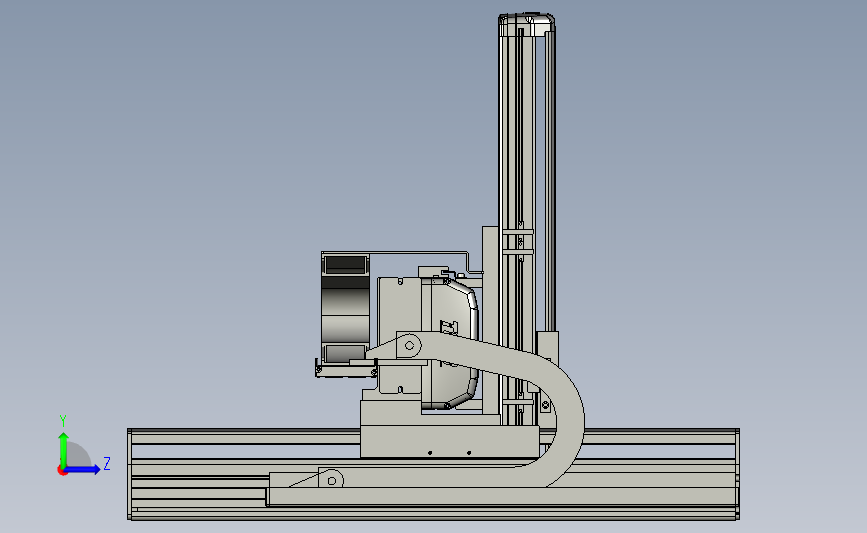Image resolution: width=867 pixels, height=533 pixels.
Task: Click the green Y axis arrow
Action: pos(64,449)
